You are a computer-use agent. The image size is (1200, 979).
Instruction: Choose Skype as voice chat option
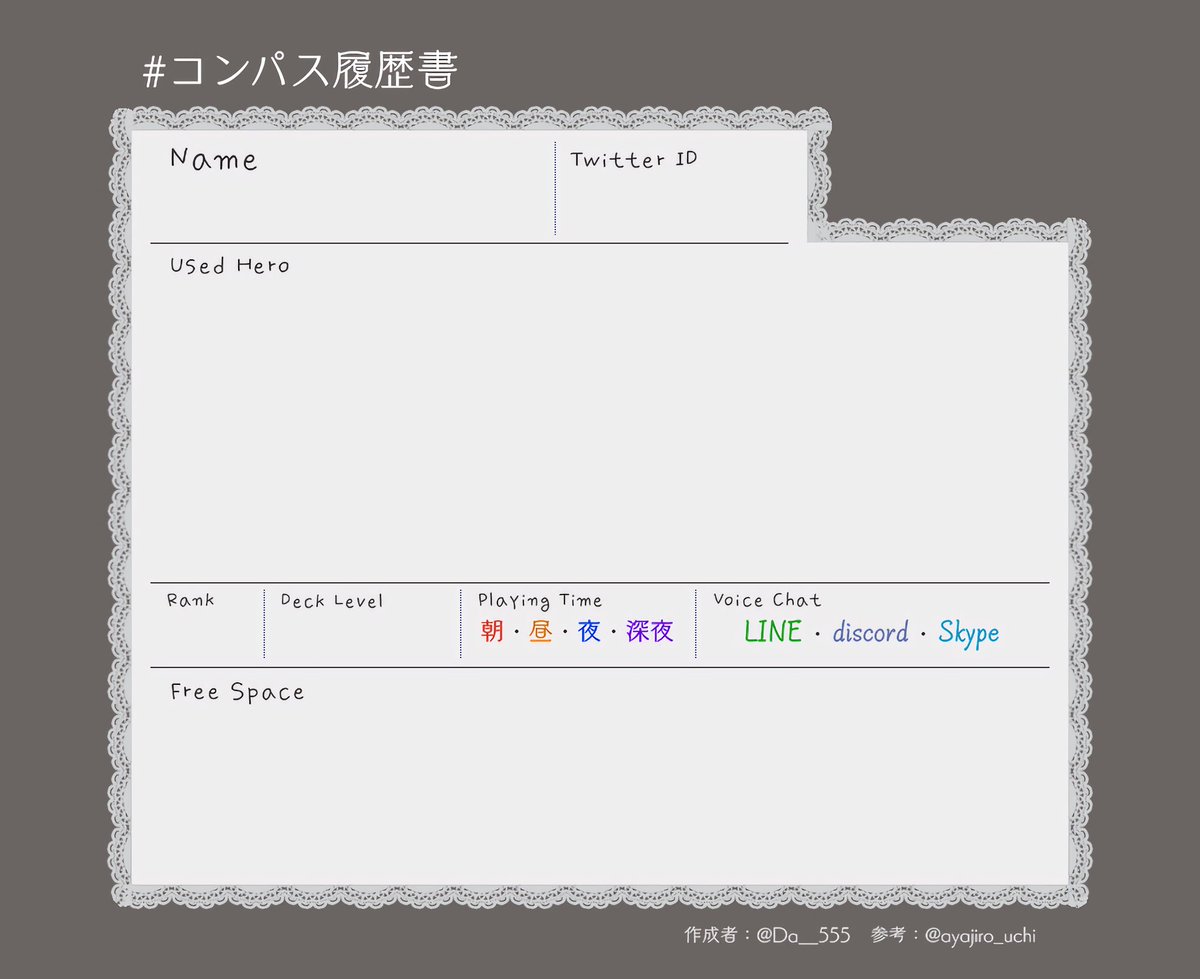tap(968, 632)
